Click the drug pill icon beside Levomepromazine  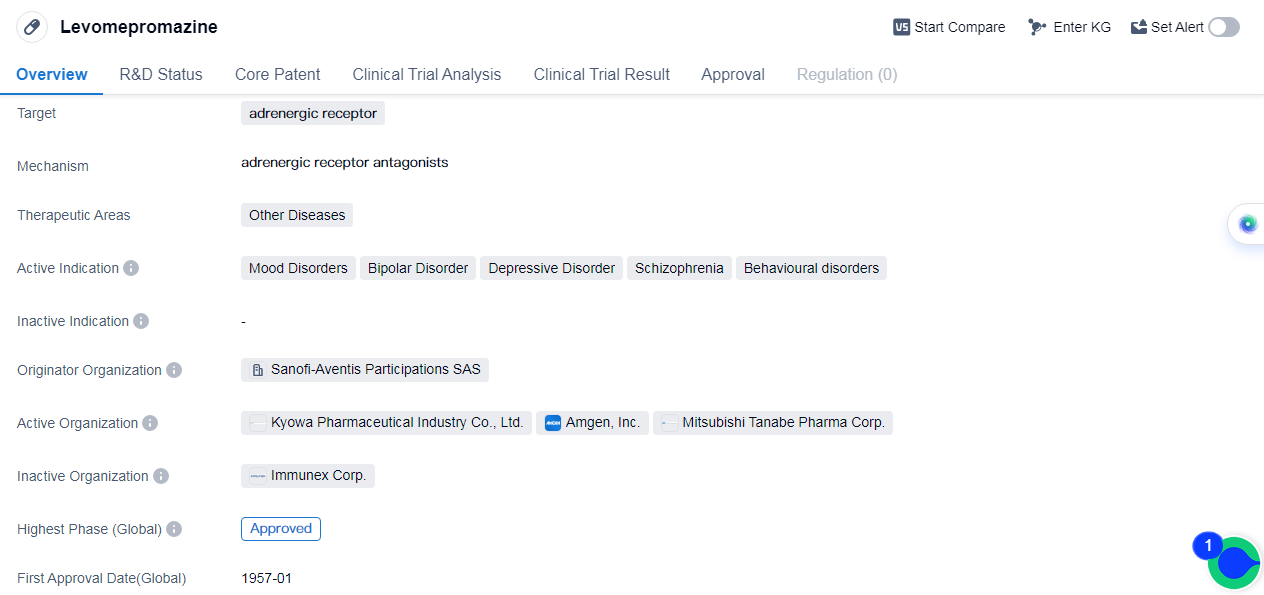click(x=32, y=27)
